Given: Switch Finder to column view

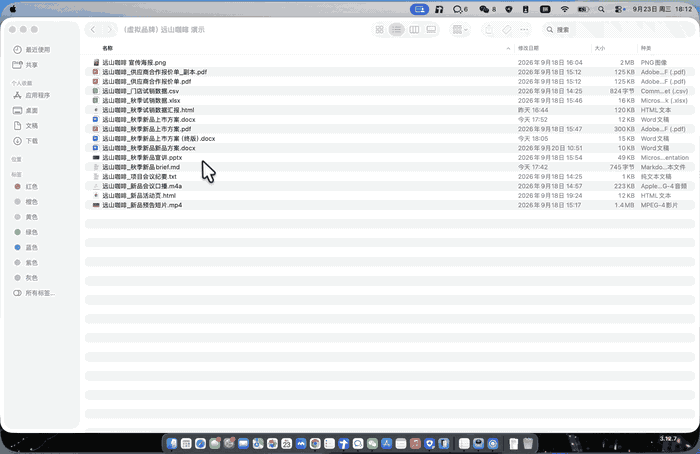Looking at the screenshot, I should pyautogui.click(x=414, y=29).
